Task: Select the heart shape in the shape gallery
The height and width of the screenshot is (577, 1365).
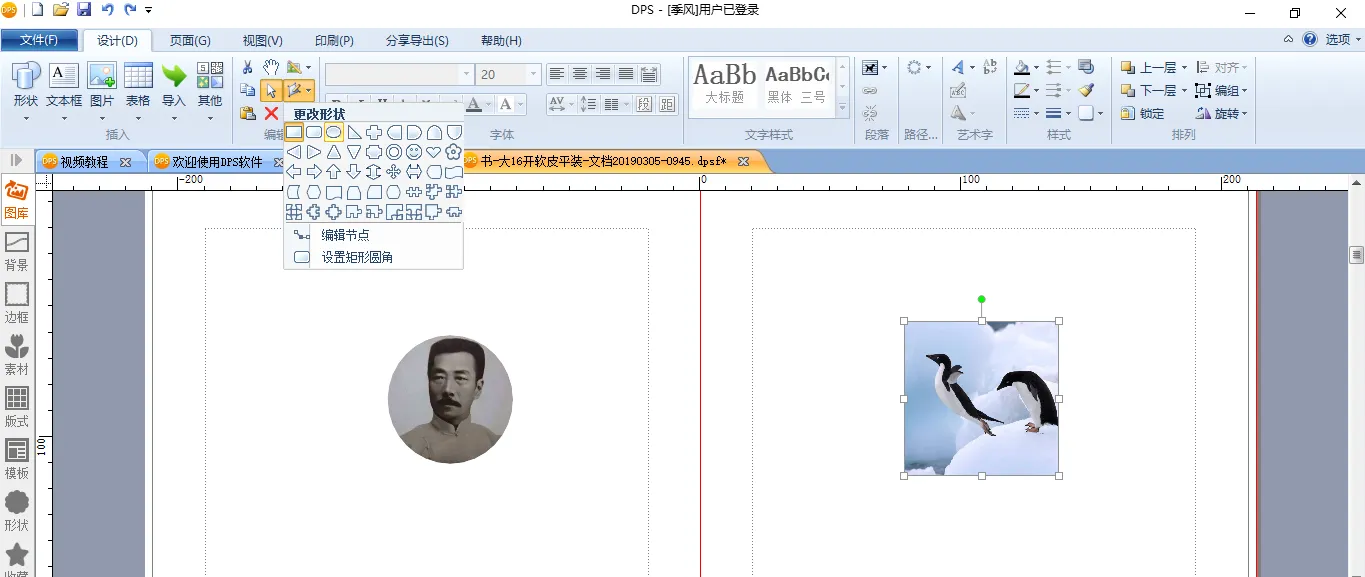Action: pyautogui.click(x=434, y=152)
